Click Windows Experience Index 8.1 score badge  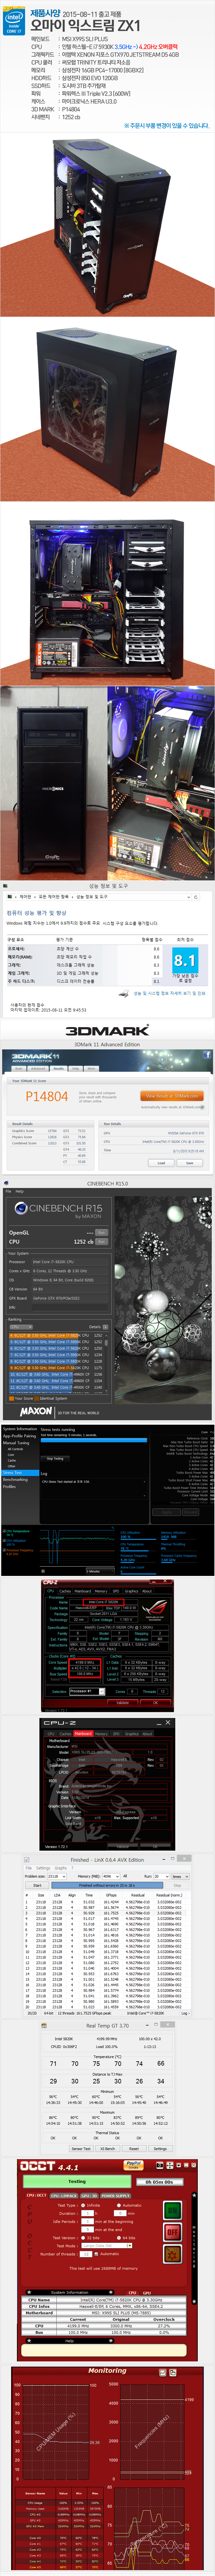tap(185, 961)
